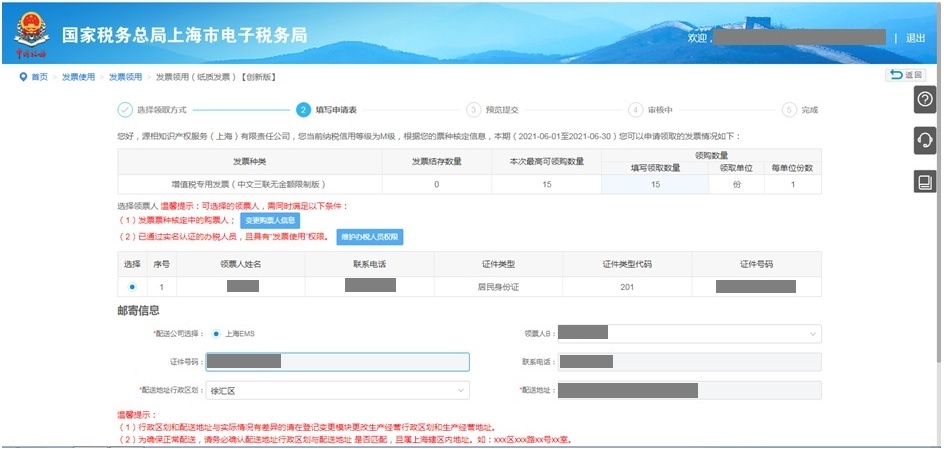Click the 维护办税人员权限 button
The height and width of the screenshot is (449, 944).
coord(369,236)
